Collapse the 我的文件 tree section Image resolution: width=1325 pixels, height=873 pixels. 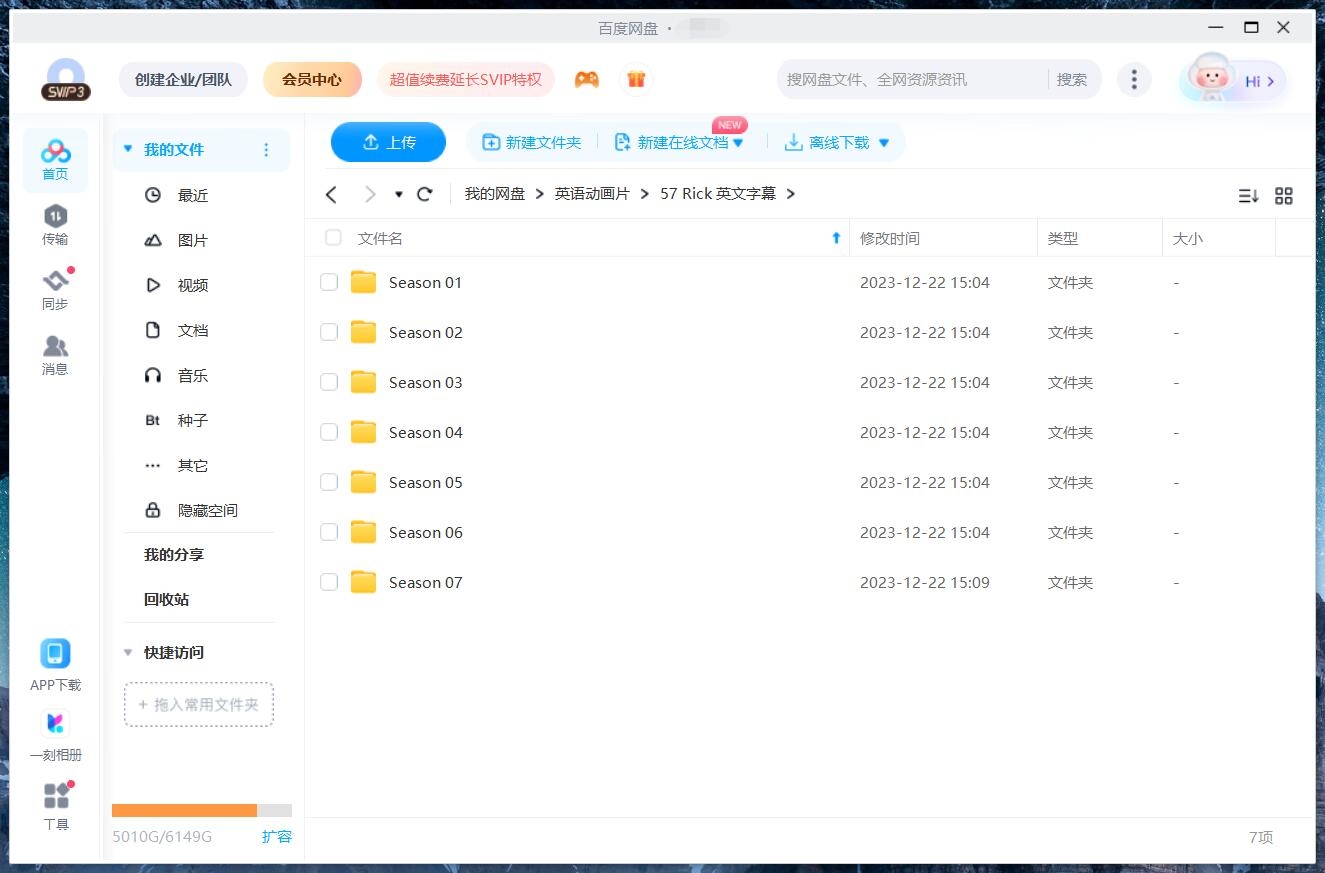127,148
